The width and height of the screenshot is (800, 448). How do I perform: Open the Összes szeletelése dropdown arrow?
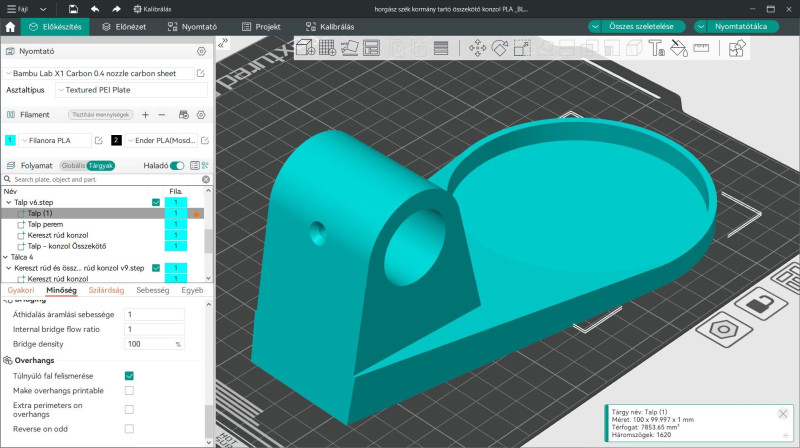click(595, 27)
